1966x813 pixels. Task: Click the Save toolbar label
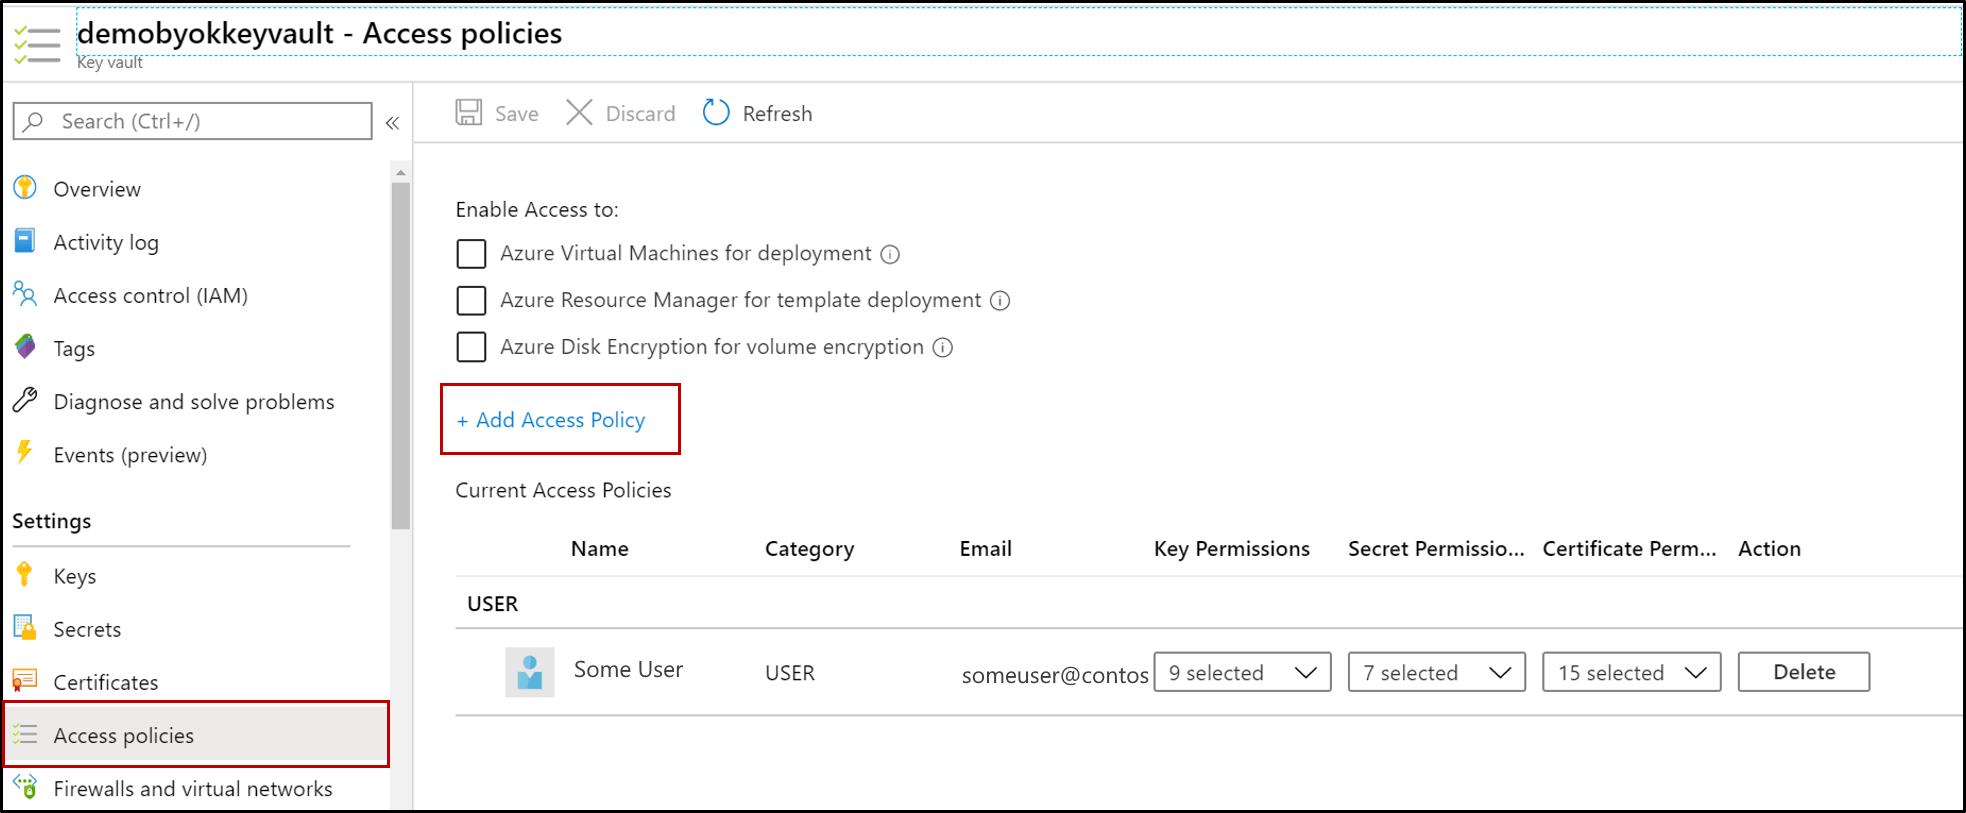click(x=517, y=114)
